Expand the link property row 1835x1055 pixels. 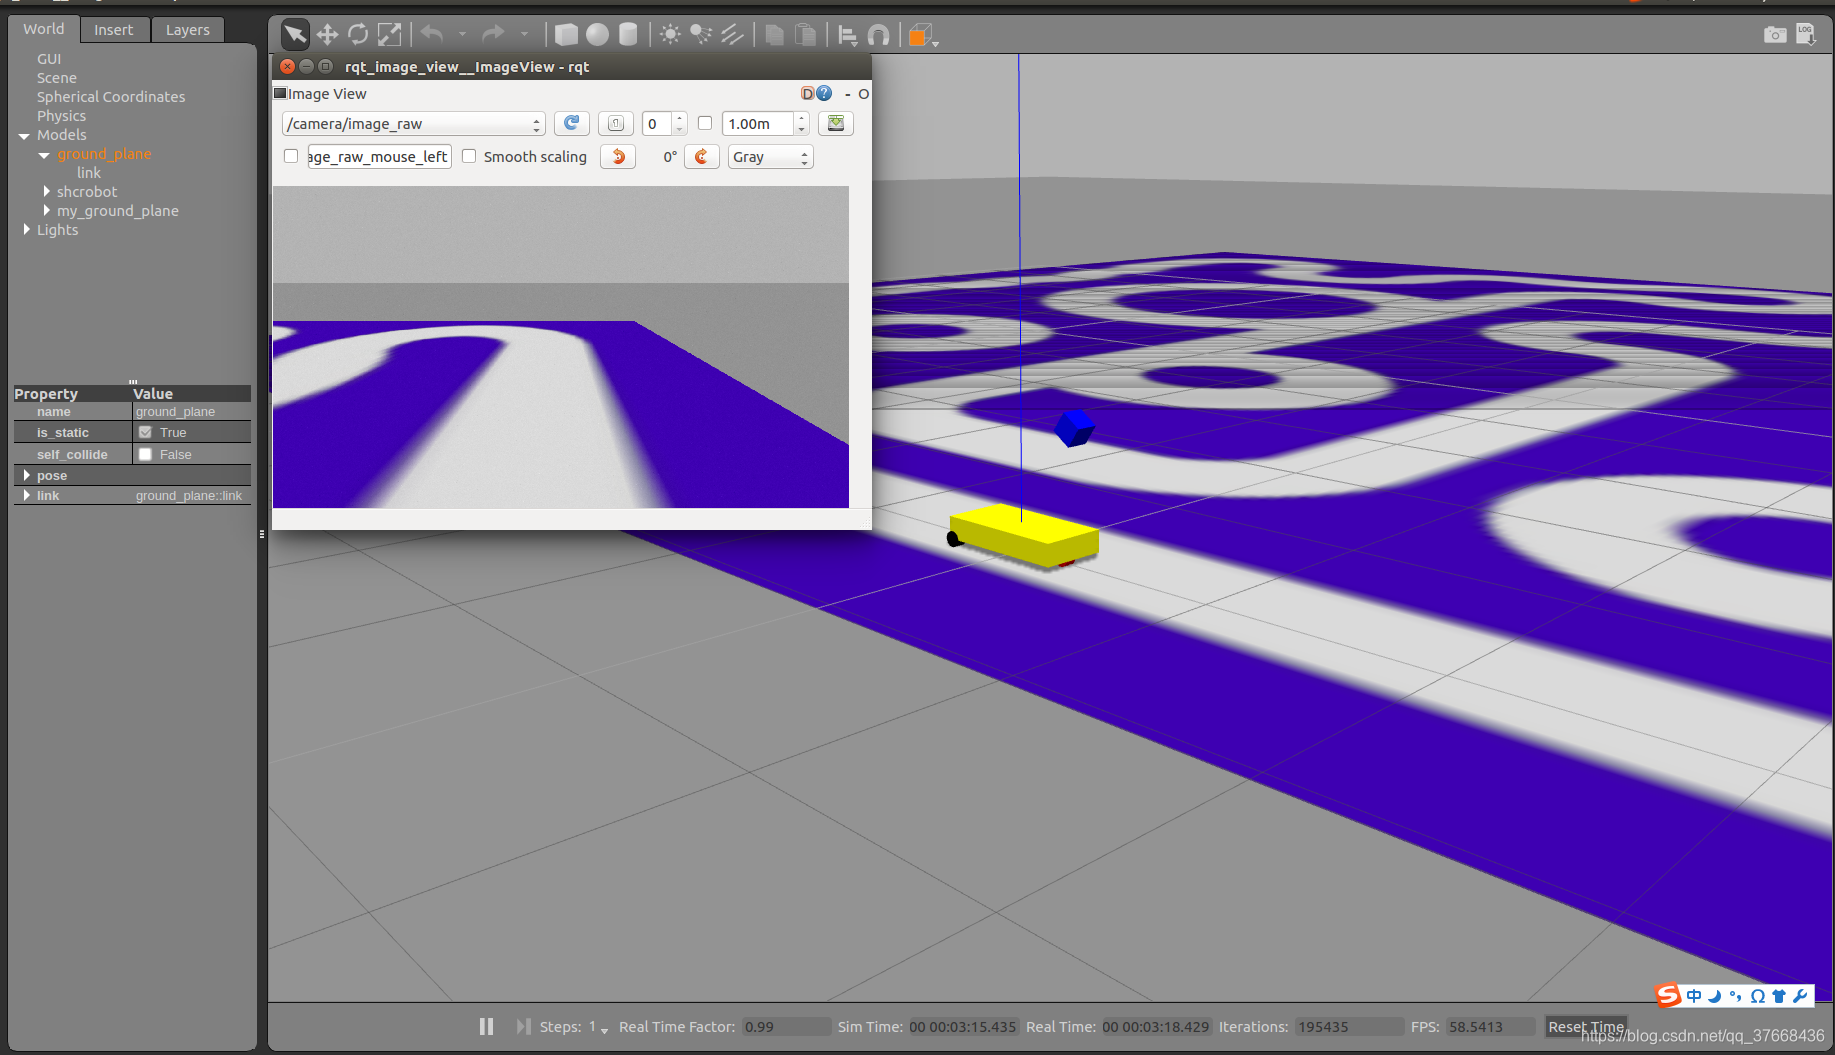(x=26, y=495)
